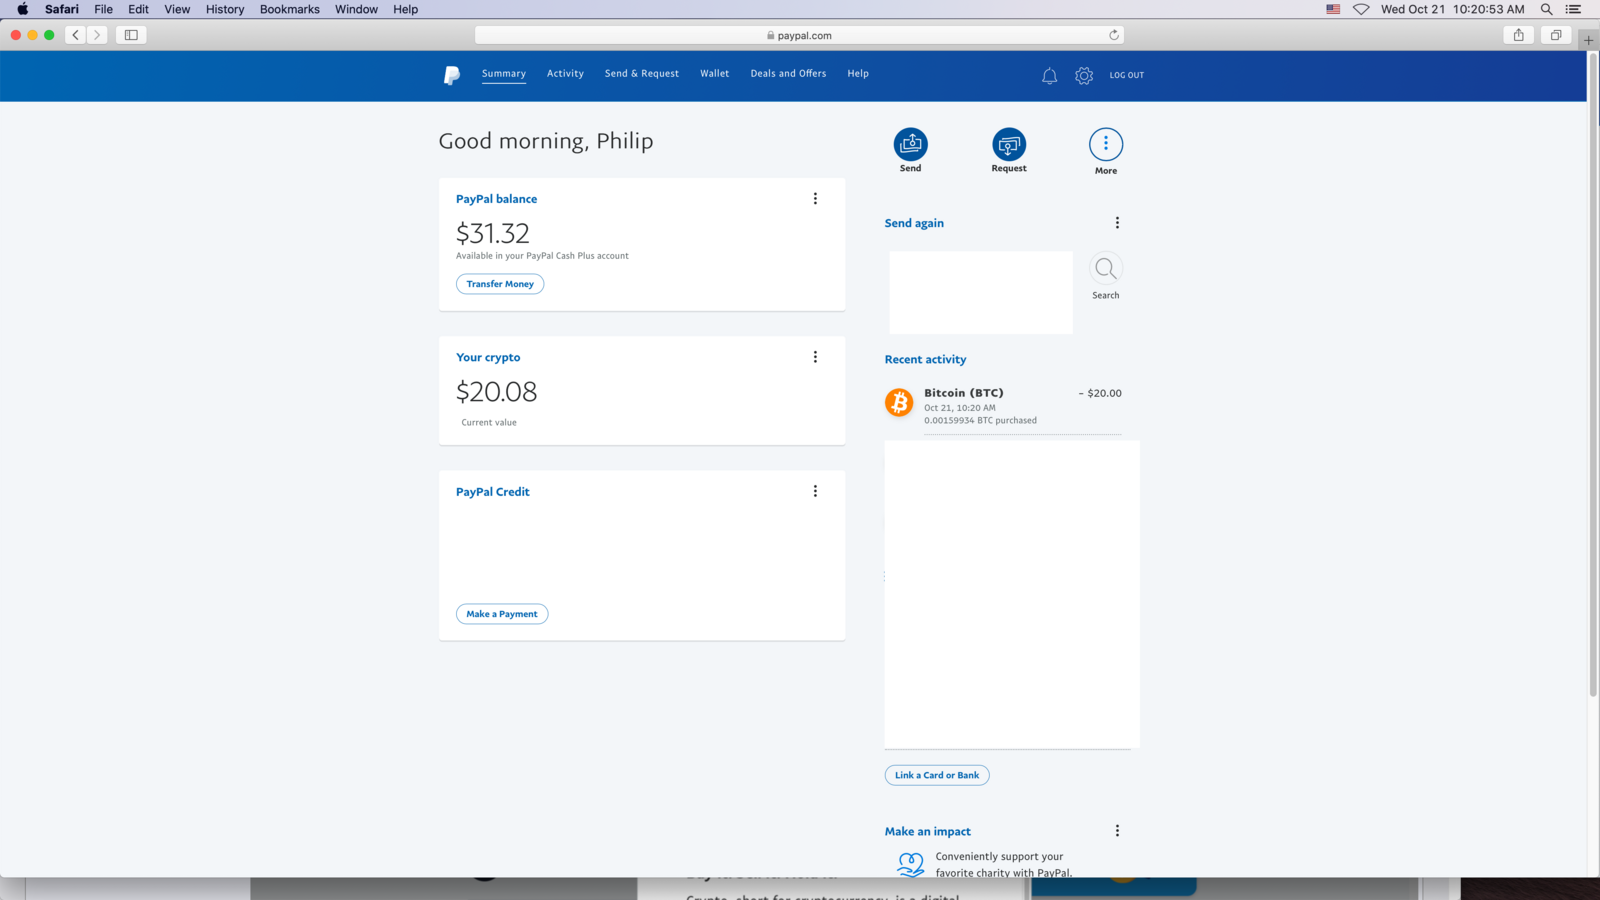Open the Window menu
Viewport: 1600px width, 900px height.
356,9
